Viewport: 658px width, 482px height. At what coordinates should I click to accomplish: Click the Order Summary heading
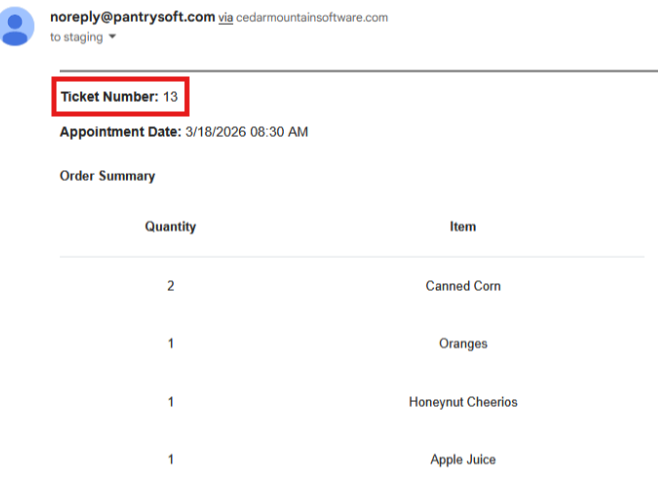coord(107,176)
